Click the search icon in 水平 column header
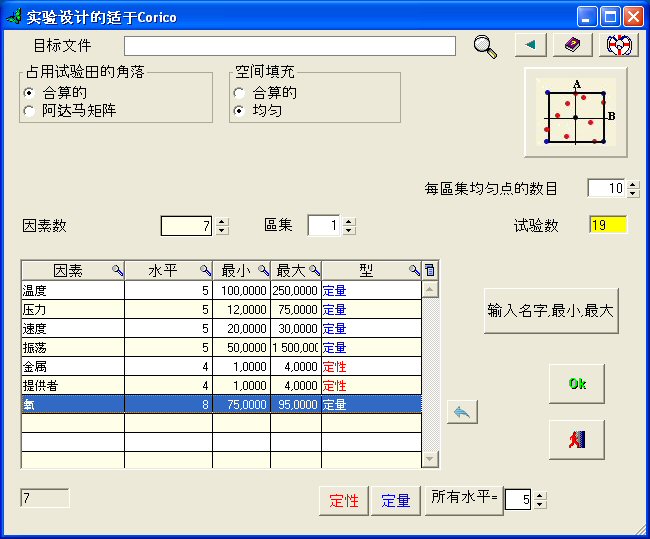 click(x=206, y=271)
